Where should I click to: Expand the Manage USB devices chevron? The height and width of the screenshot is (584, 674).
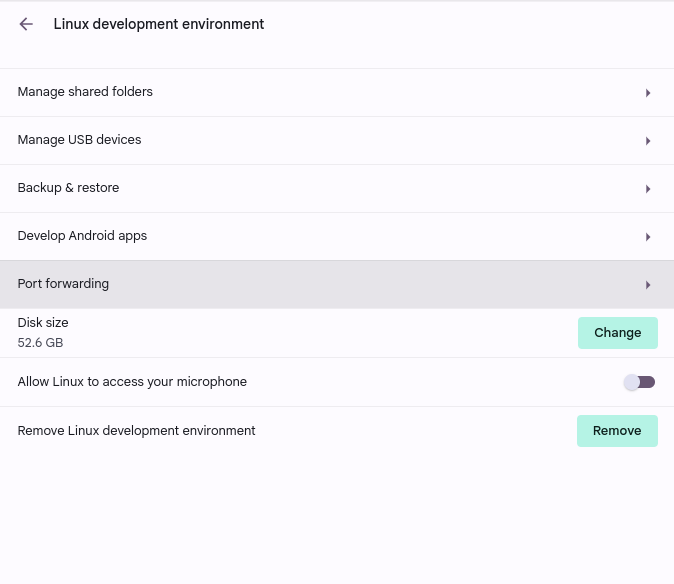[648, 141]
